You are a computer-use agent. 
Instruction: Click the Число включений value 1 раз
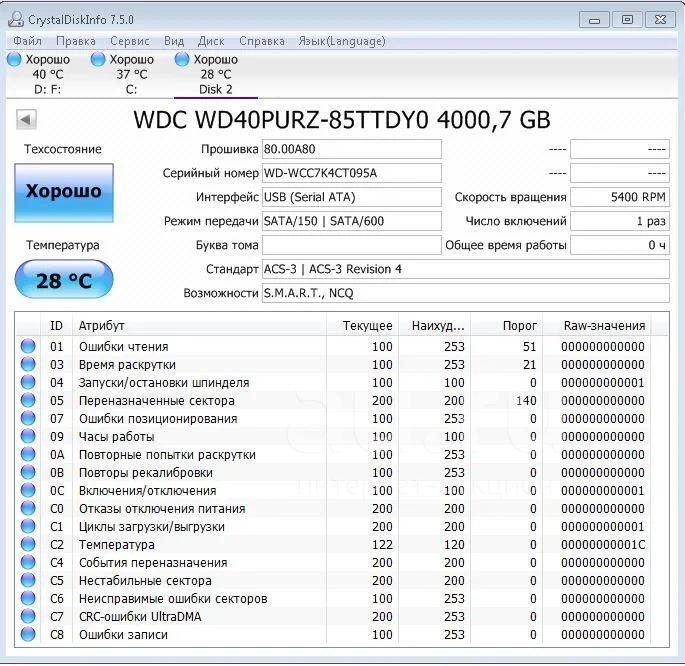pyautogui.click(x=620, y=221)
